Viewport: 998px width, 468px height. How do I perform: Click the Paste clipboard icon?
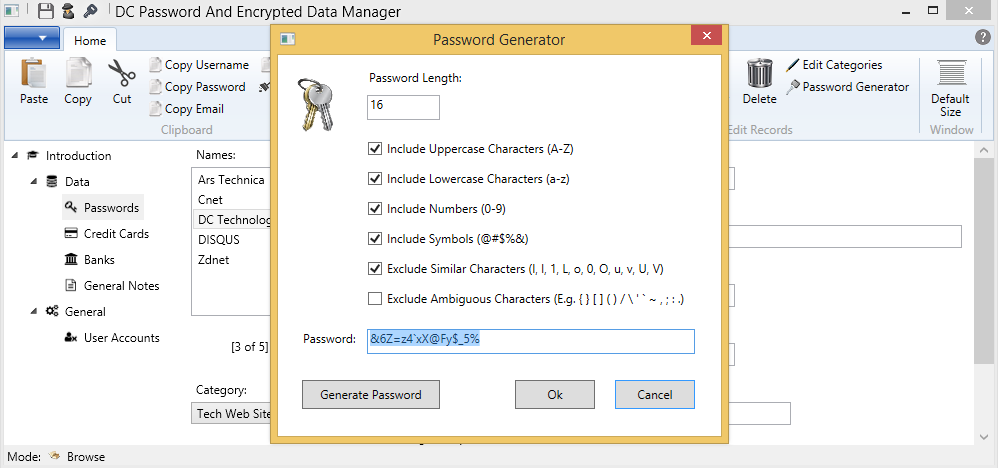coord(33,75)
